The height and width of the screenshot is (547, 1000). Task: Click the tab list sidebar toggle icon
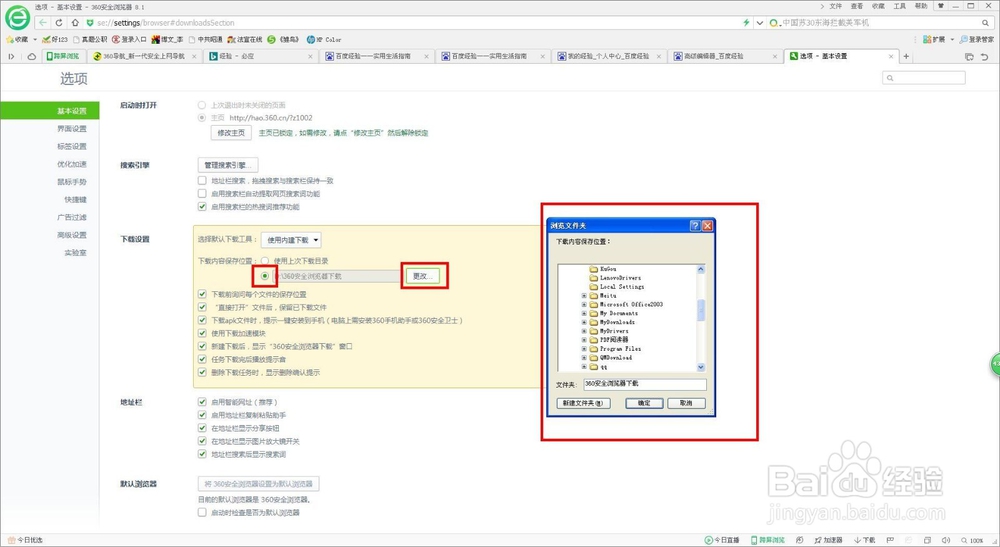(x=11, y=56)
